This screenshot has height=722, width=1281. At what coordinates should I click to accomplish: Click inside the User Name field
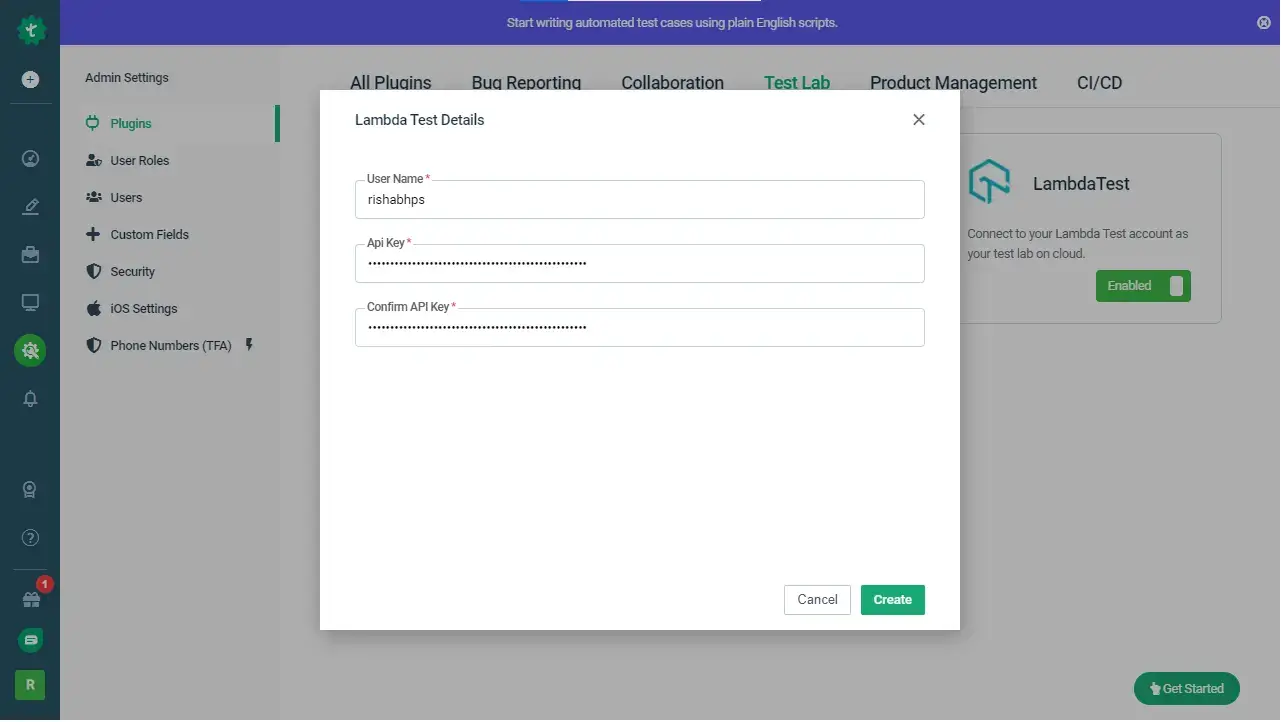[639, 199]
